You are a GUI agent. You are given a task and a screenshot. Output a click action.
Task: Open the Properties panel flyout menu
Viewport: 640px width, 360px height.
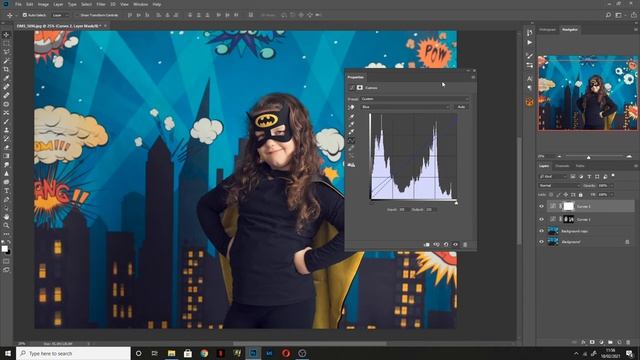473,77
